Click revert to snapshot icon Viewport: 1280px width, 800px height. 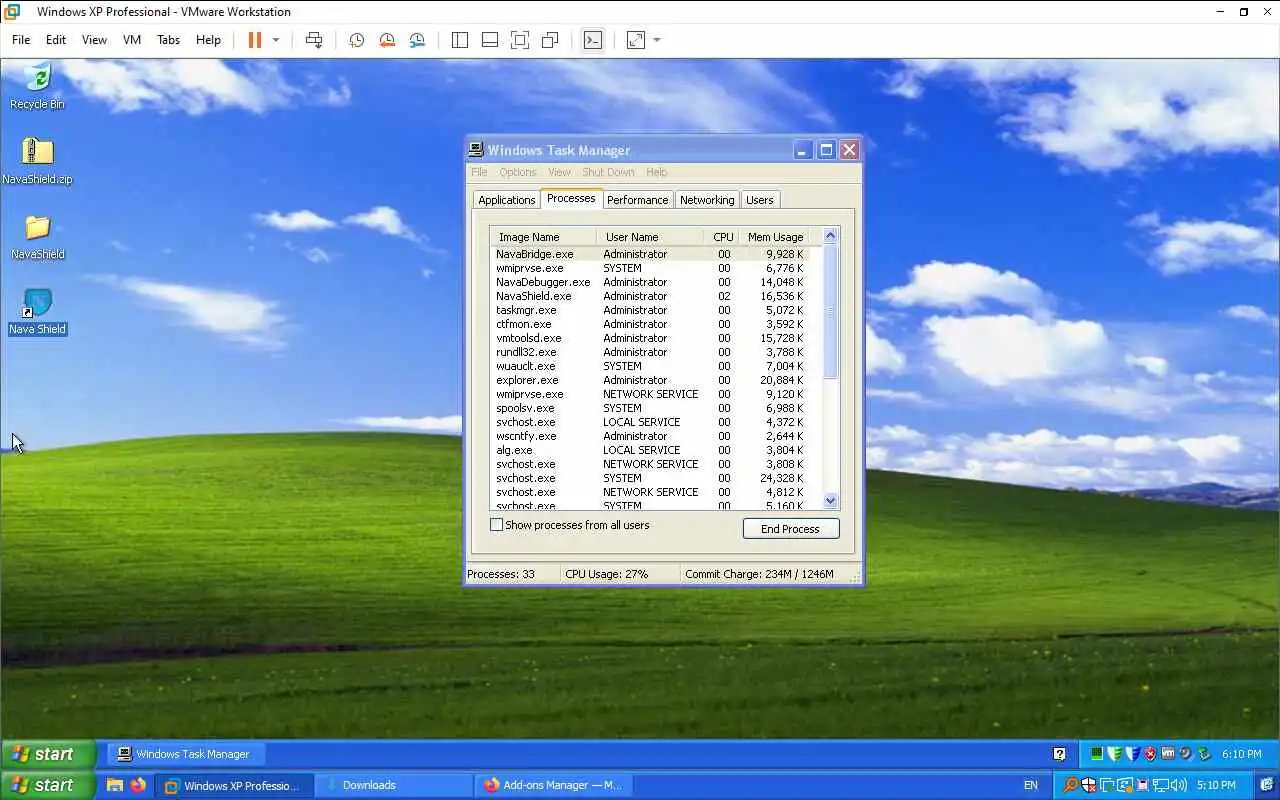[x=387, y=40]
